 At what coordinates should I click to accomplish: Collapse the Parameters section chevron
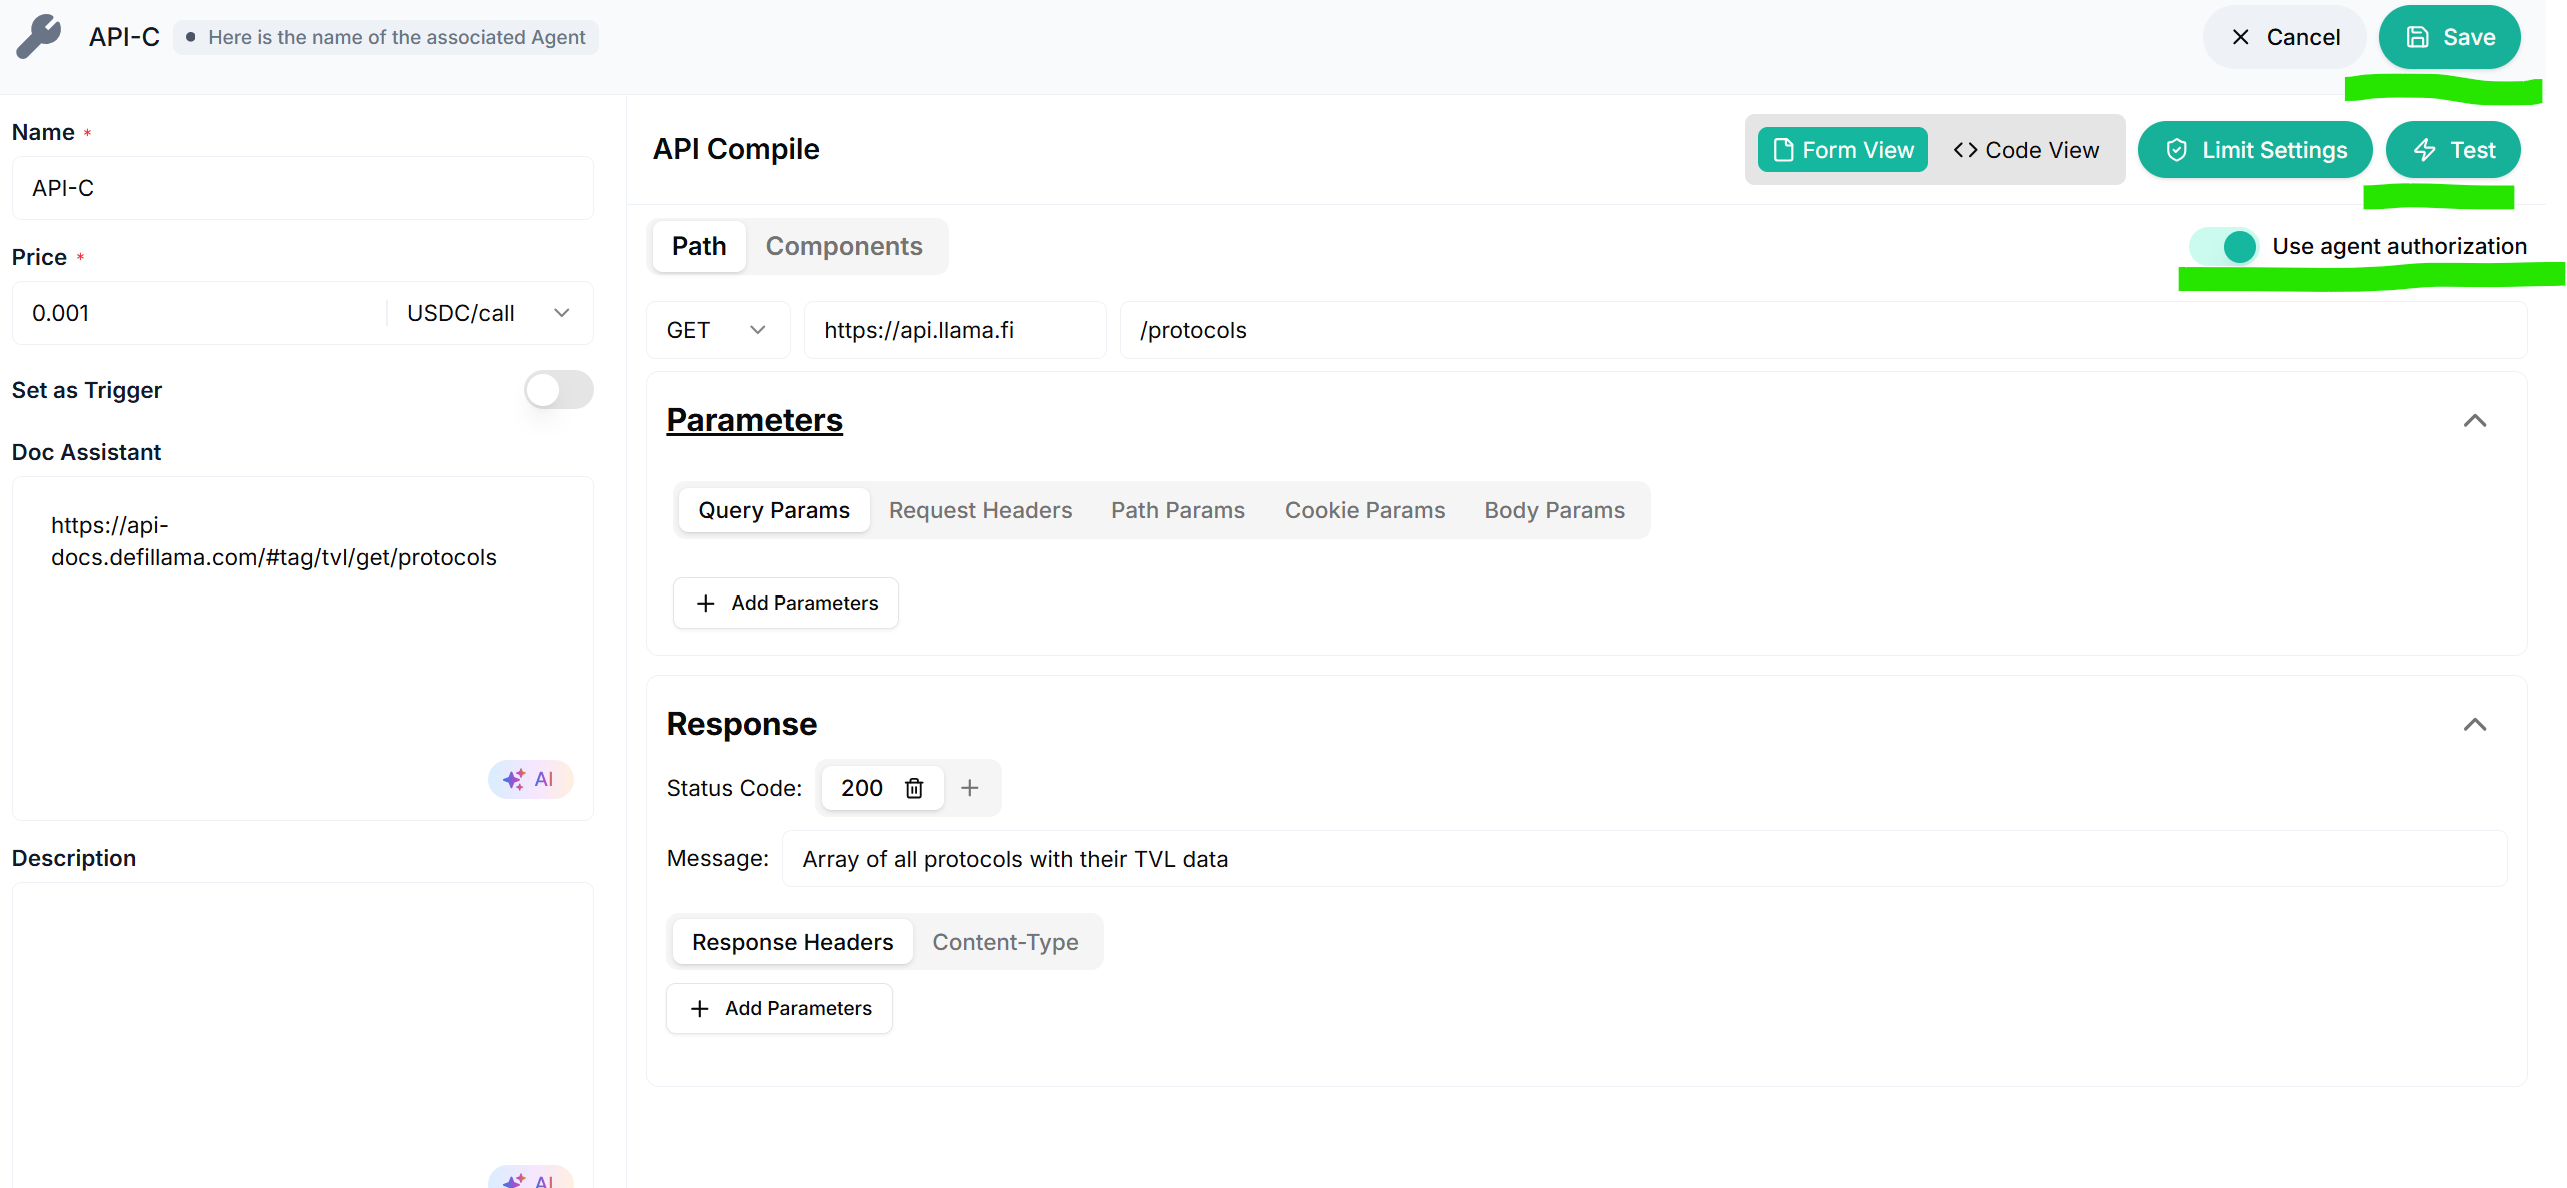tap(2474, 421)
